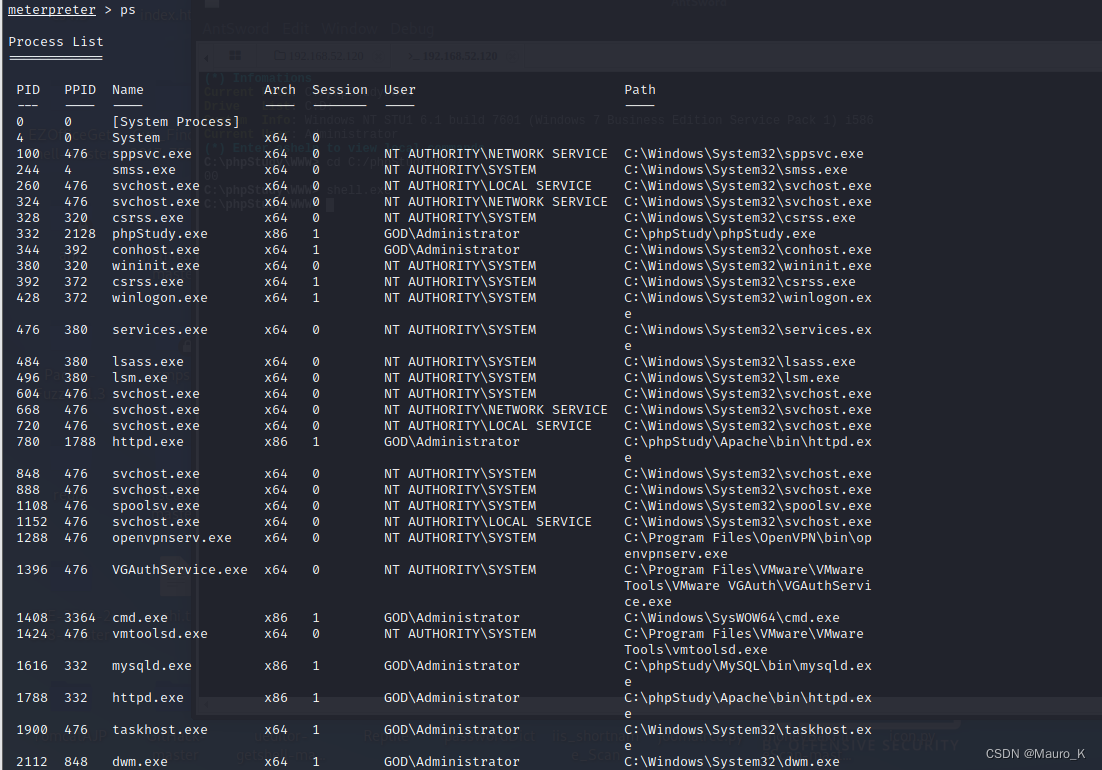This screenshot has width=1102, height=770.
Task: Click the path C:\Windows\System32\smss.exe
Action: (x=736, y=170)
